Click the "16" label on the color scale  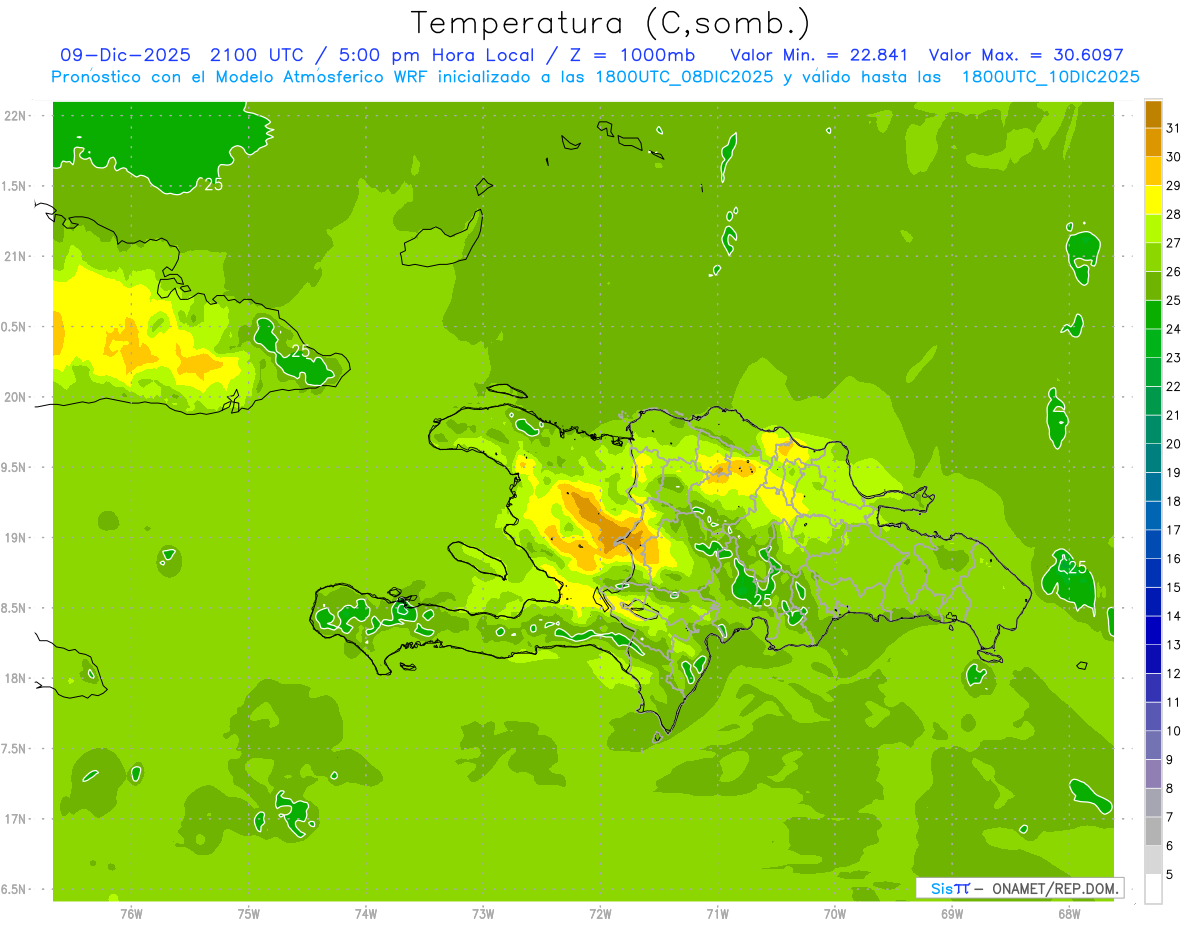point(1174,559)
